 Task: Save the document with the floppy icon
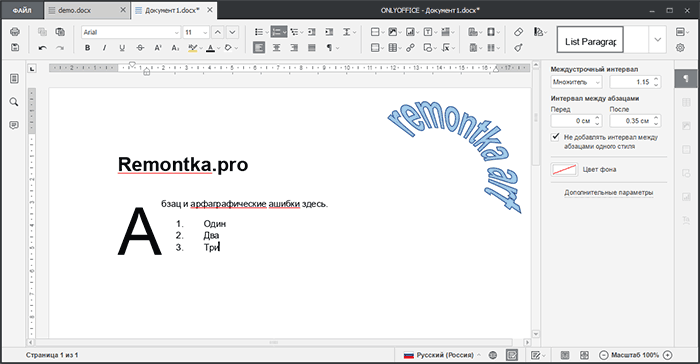15,47
